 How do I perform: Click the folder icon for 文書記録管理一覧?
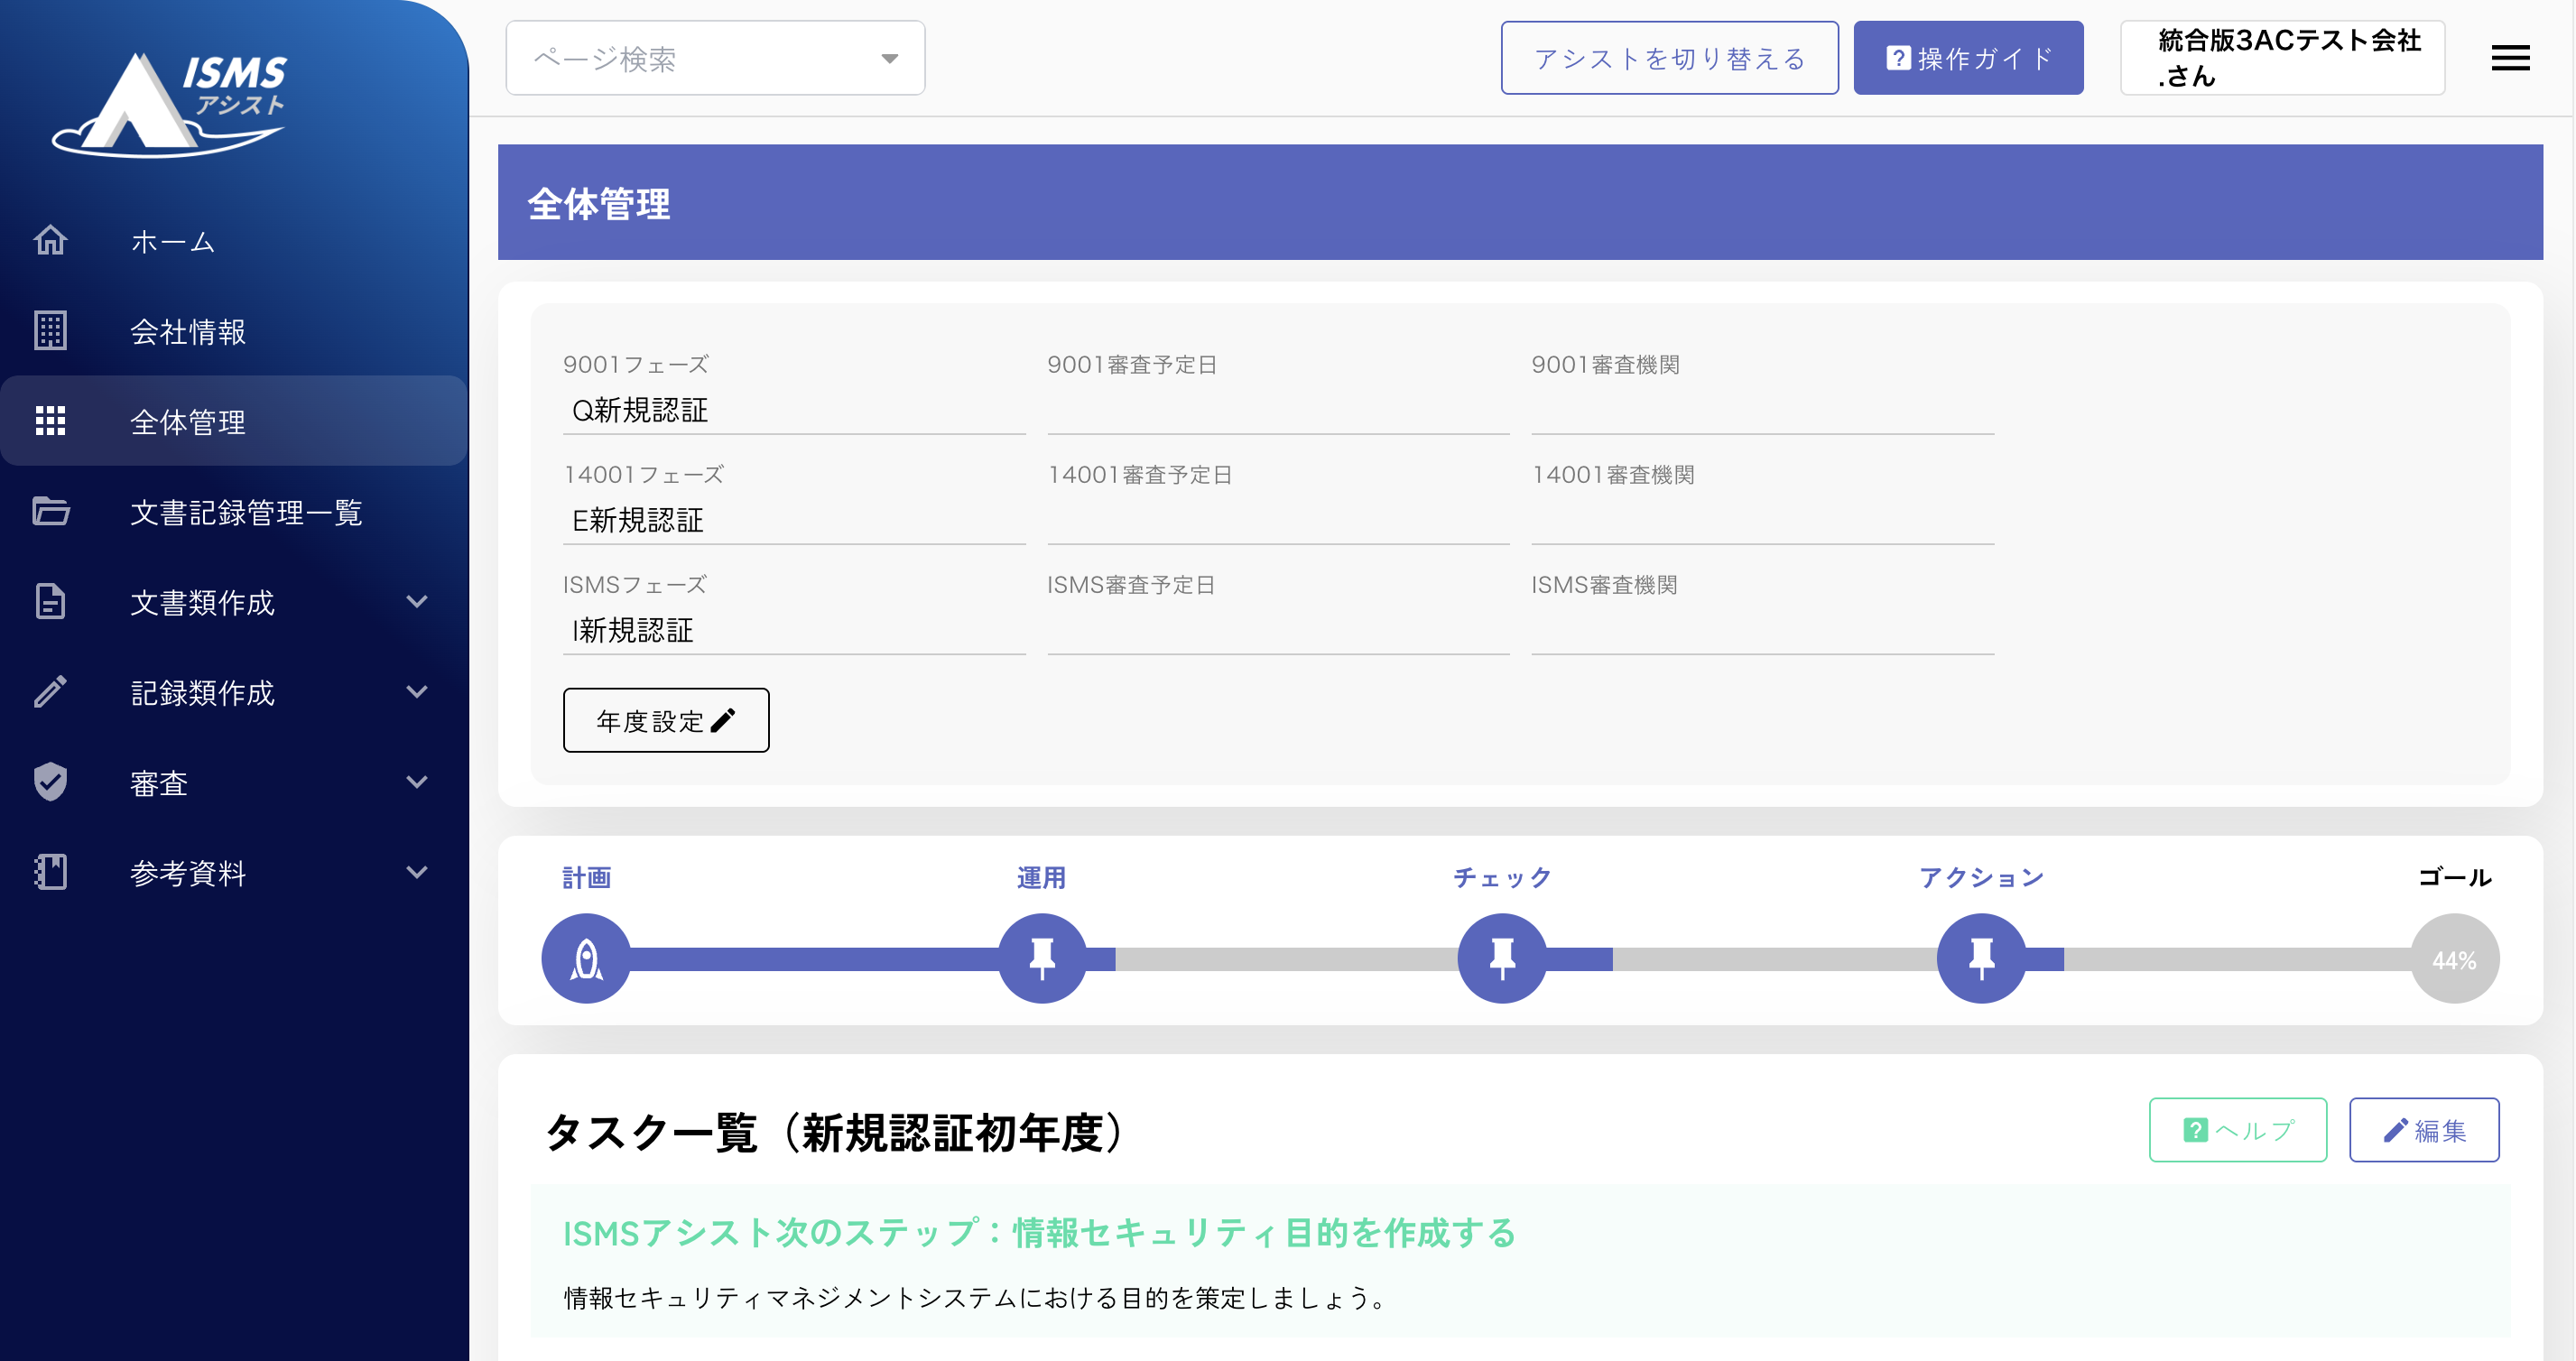[50, 512]
